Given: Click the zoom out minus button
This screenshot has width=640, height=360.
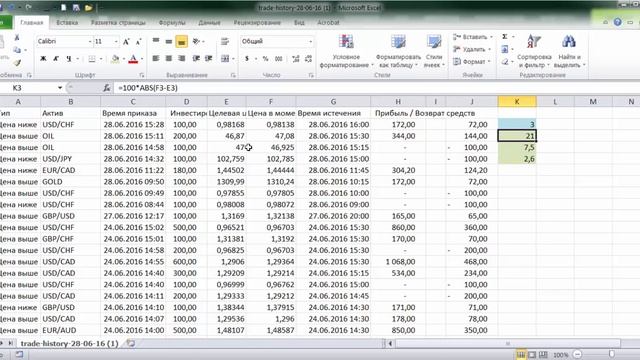Looking at the screenshot, I should [x=577, y=354].
